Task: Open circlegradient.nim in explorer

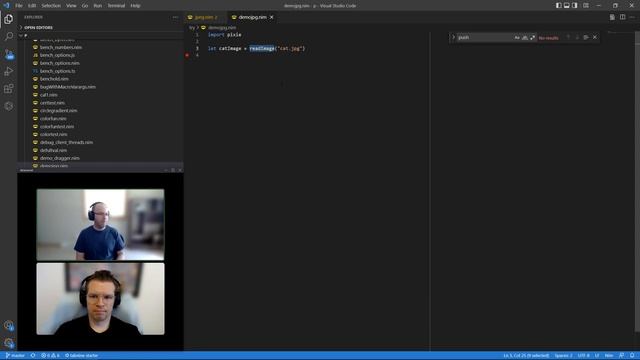Action: point(58,111)
